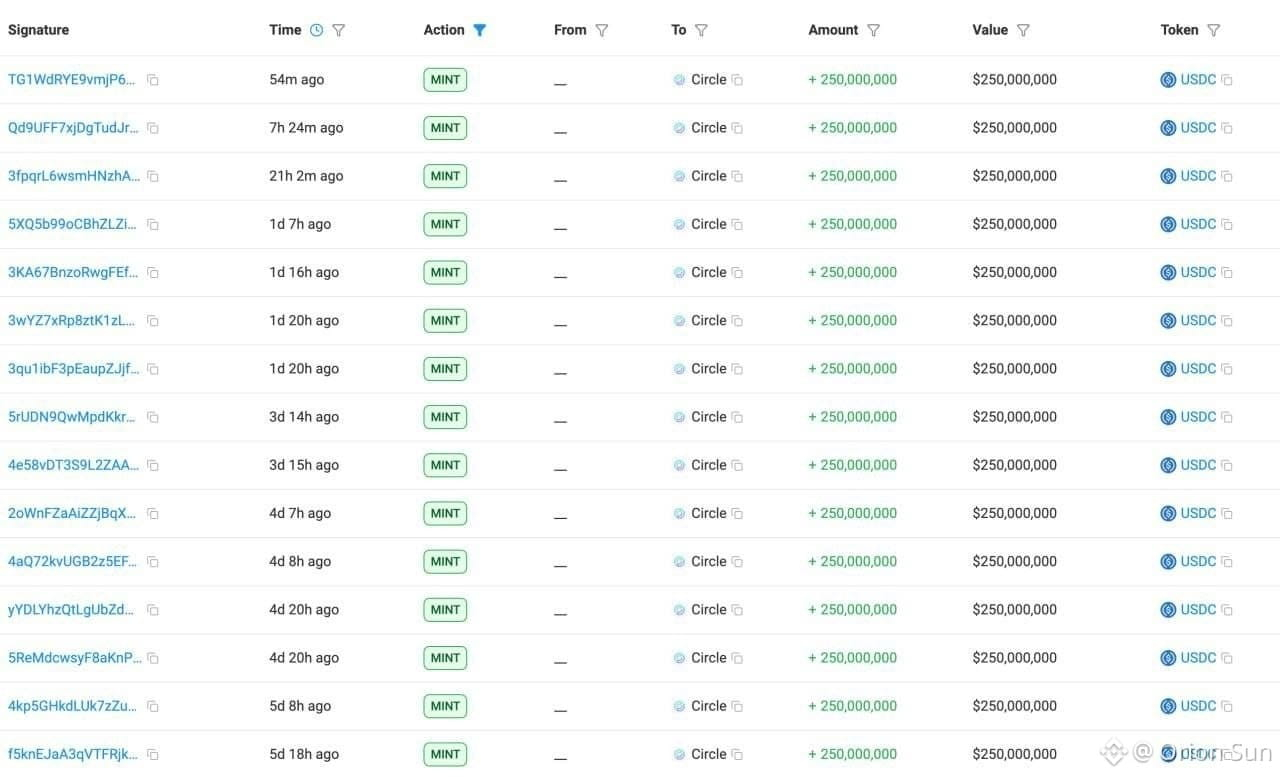Open the USDC token link in the 1d 16h ago row
Screen dimensions: 1280x777
click(x=1198, y=272)
